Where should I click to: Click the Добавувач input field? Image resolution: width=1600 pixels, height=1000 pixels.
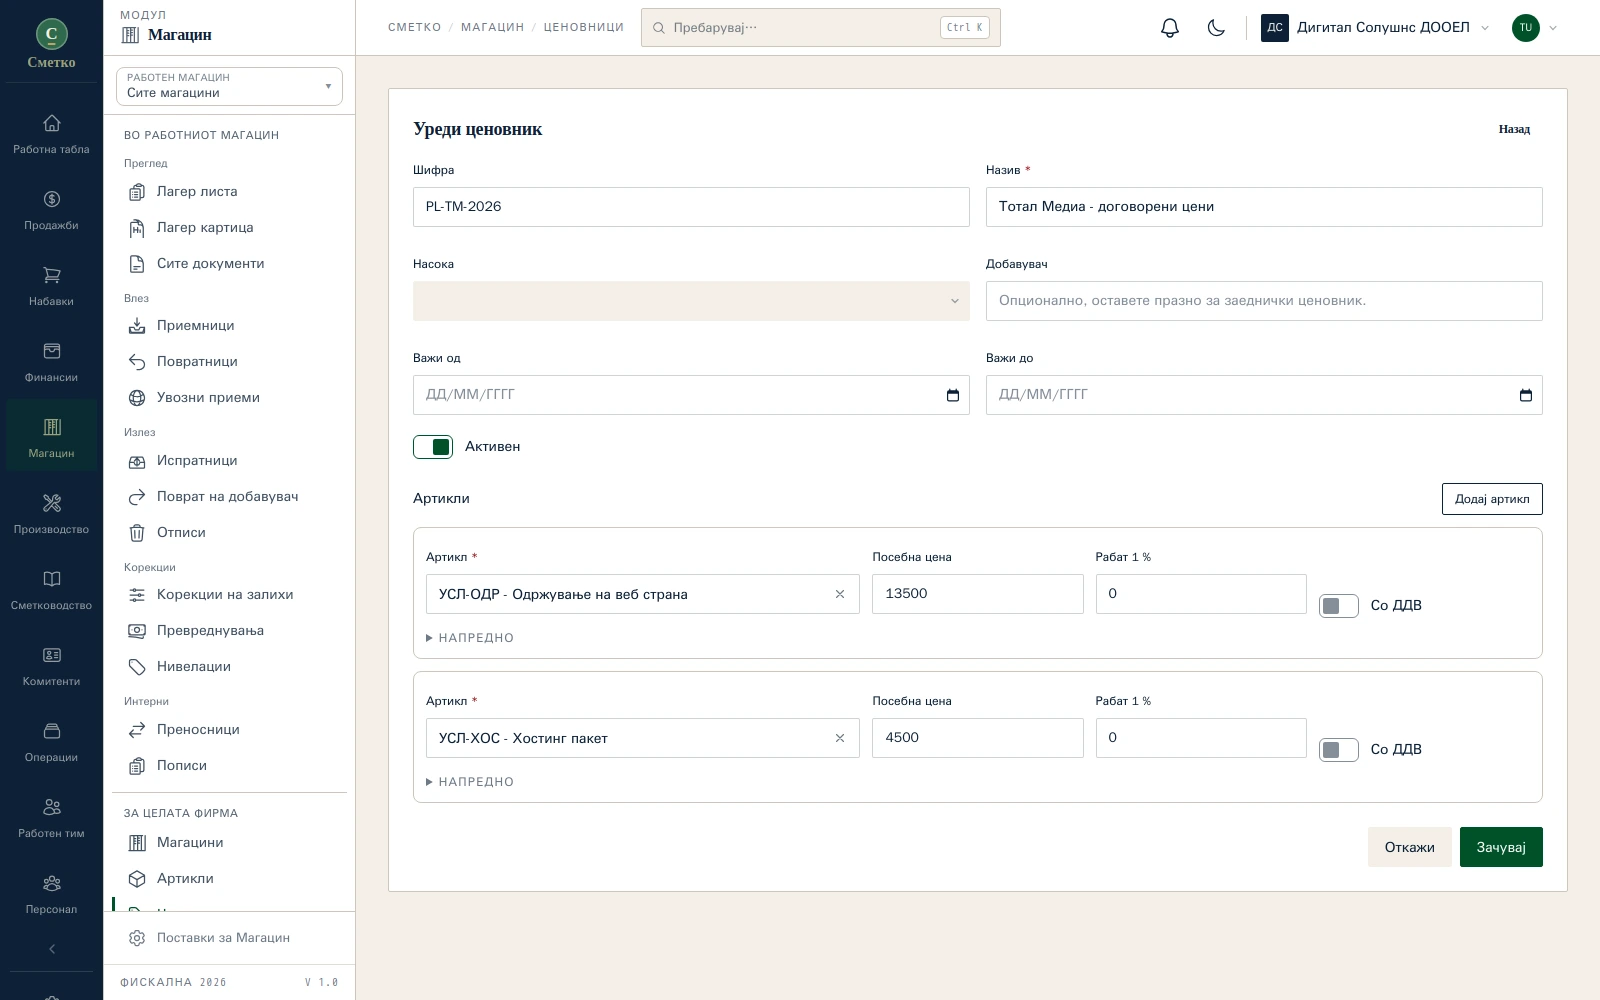pos(1264,301)
